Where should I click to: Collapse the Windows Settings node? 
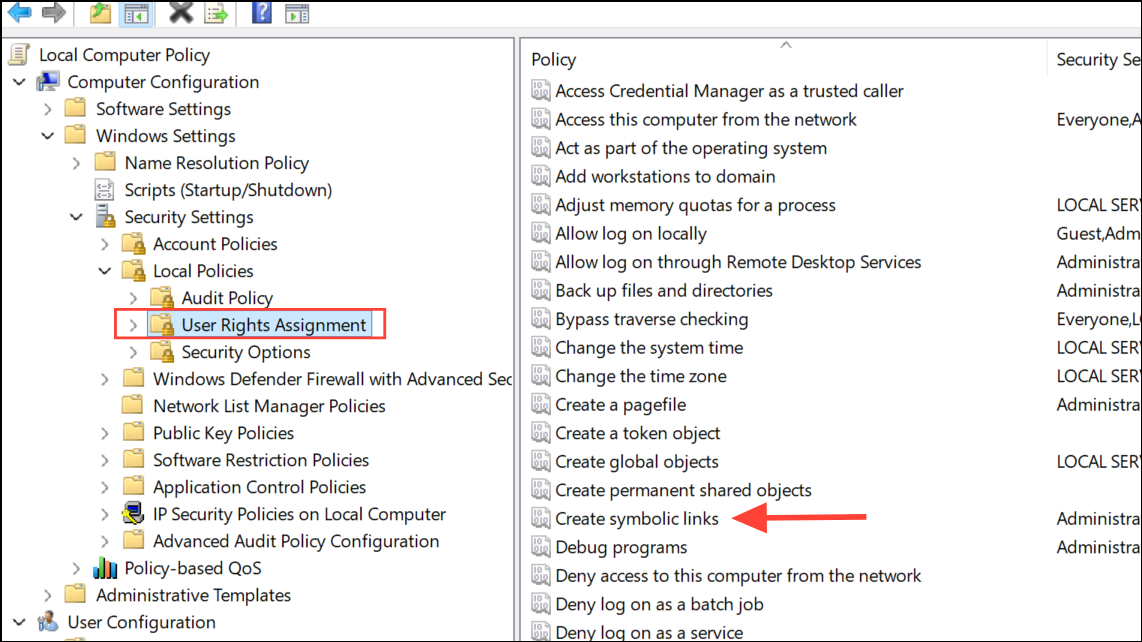point(48,136)
